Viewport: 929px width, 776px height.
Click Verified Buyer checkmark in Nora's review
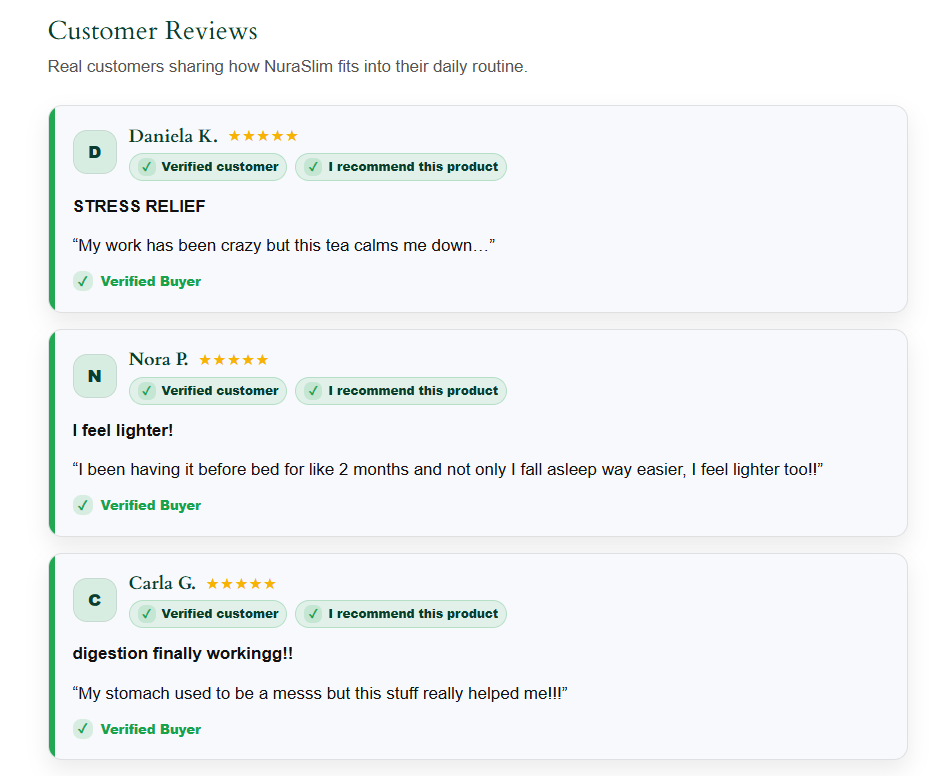coord(83,505)
